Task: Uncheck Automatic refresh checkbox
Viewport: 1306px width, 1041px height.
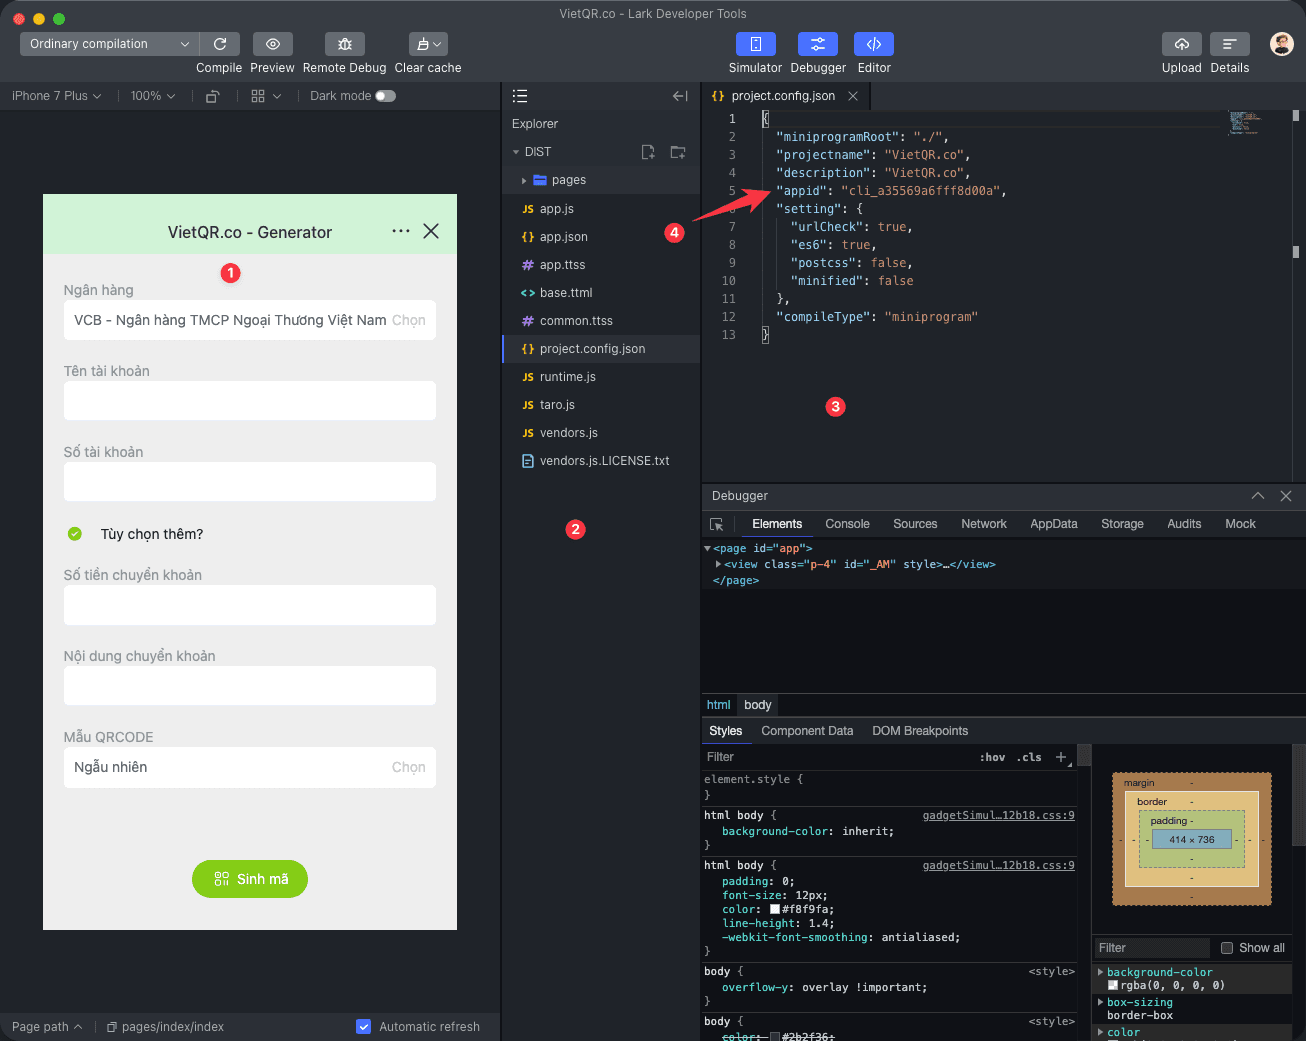Action: 364,1026
